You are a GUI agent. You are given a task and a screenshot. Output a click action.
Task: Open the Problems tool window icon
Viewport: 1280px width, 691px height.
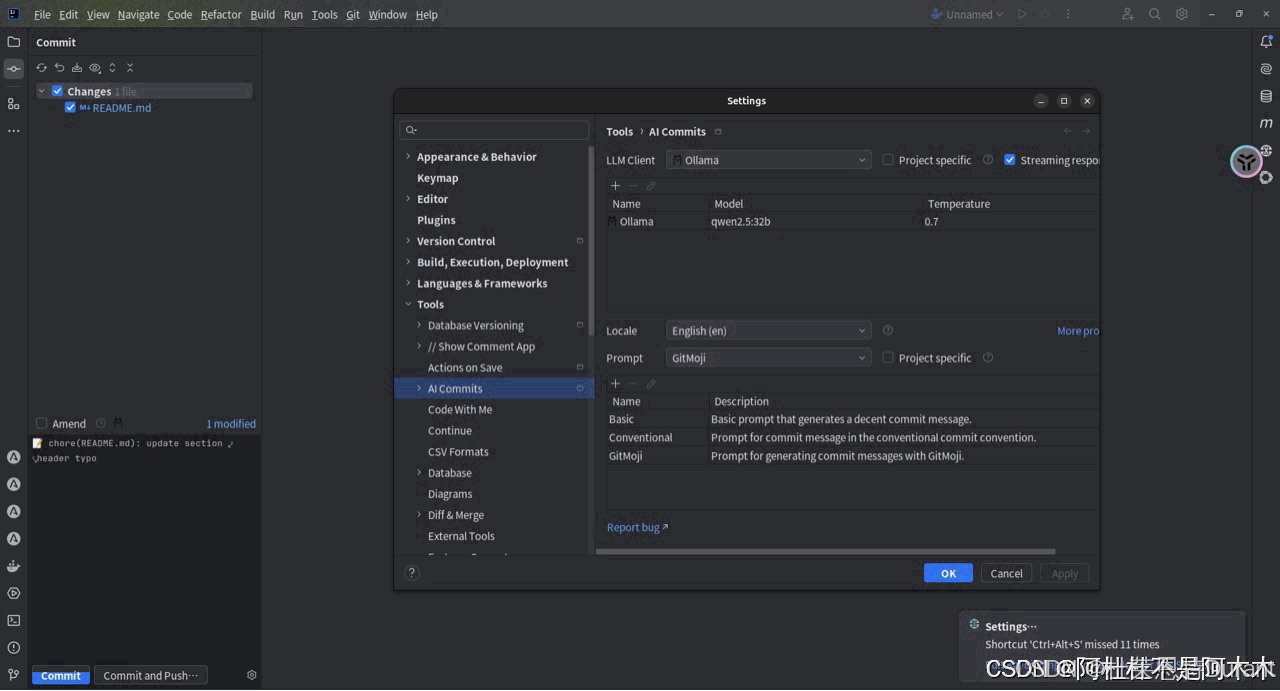13,648
